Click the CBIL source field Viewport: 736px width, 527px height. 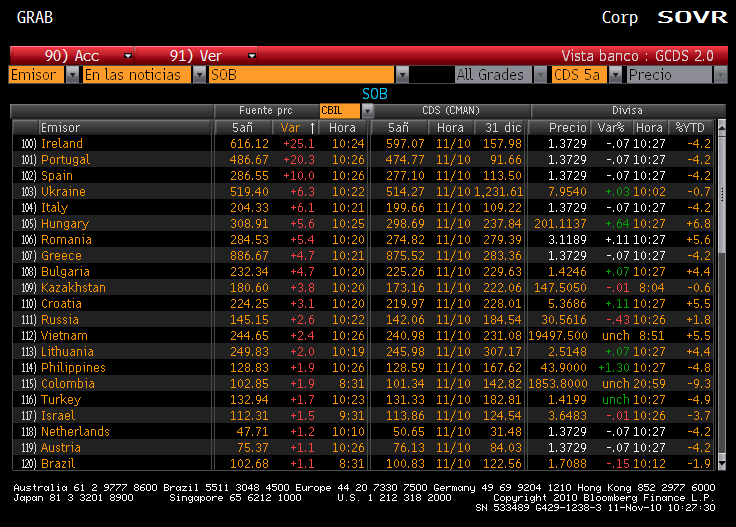(x=339, y=111)
